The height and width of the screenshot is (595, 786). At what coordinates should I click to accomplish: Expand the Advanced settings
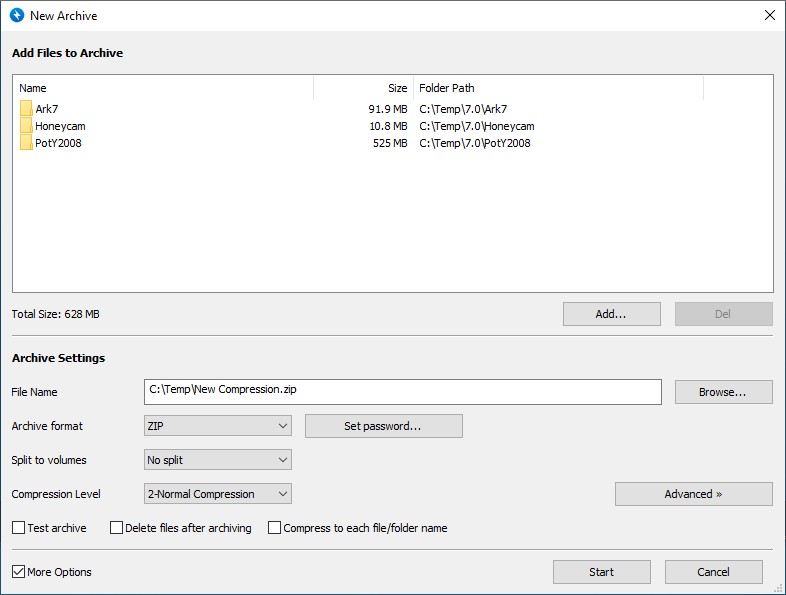[x=693, y=494]
